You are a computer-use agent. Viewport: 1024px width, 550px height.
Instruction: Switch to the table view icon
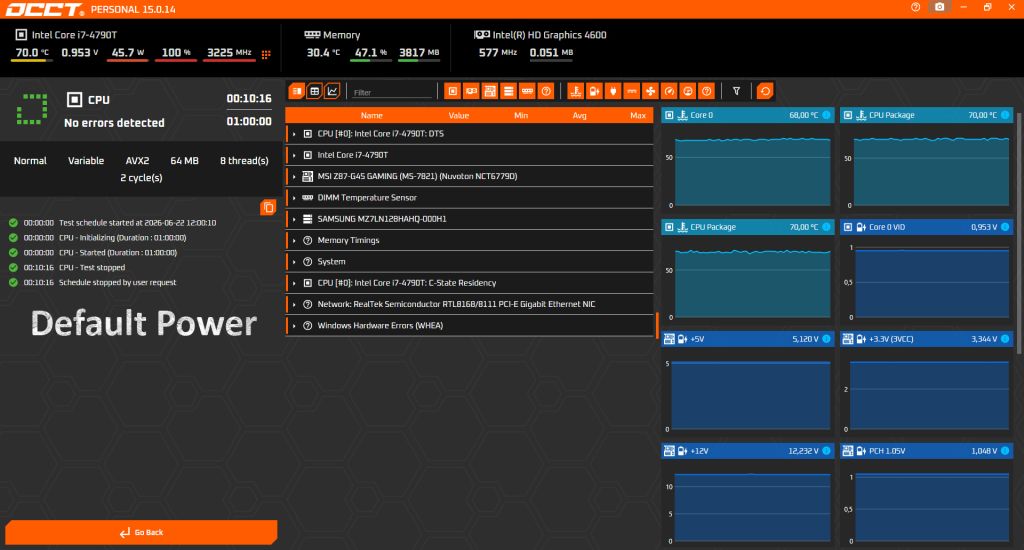coord(315,91)
